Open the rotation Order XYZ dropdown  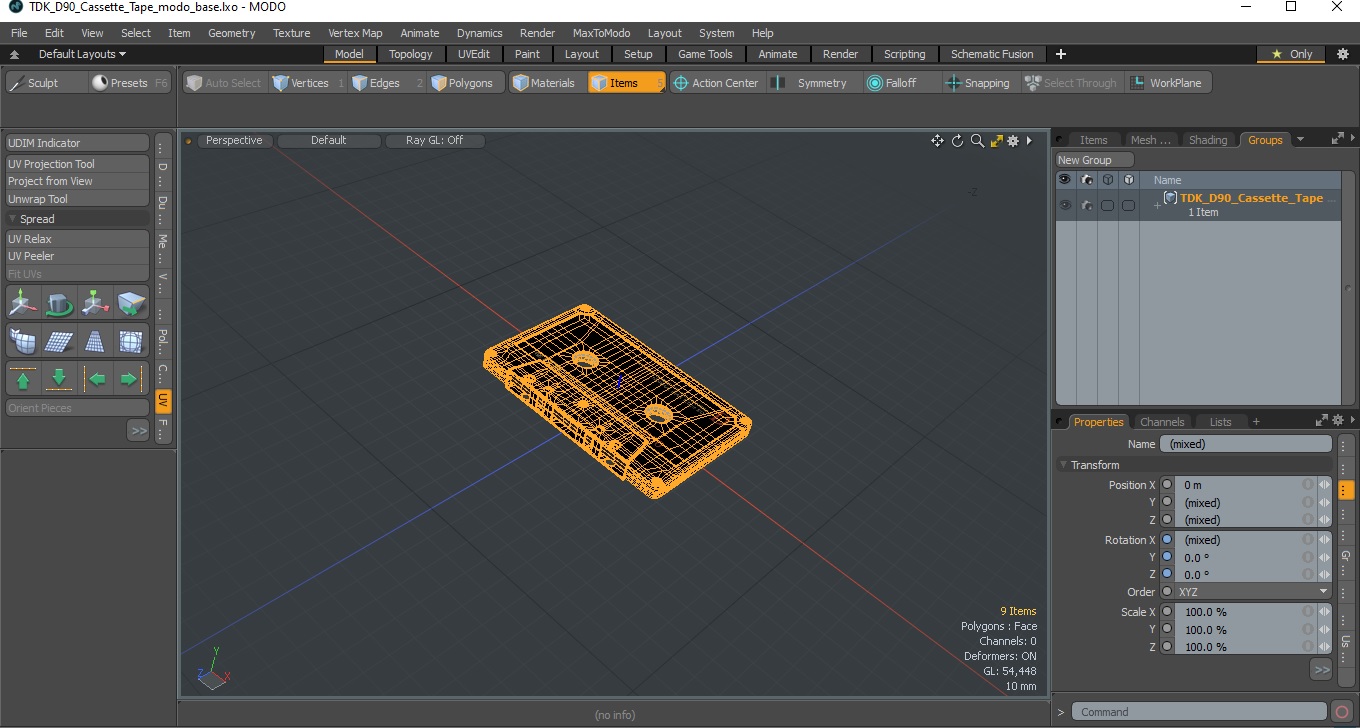click(x=1254, y=592)
